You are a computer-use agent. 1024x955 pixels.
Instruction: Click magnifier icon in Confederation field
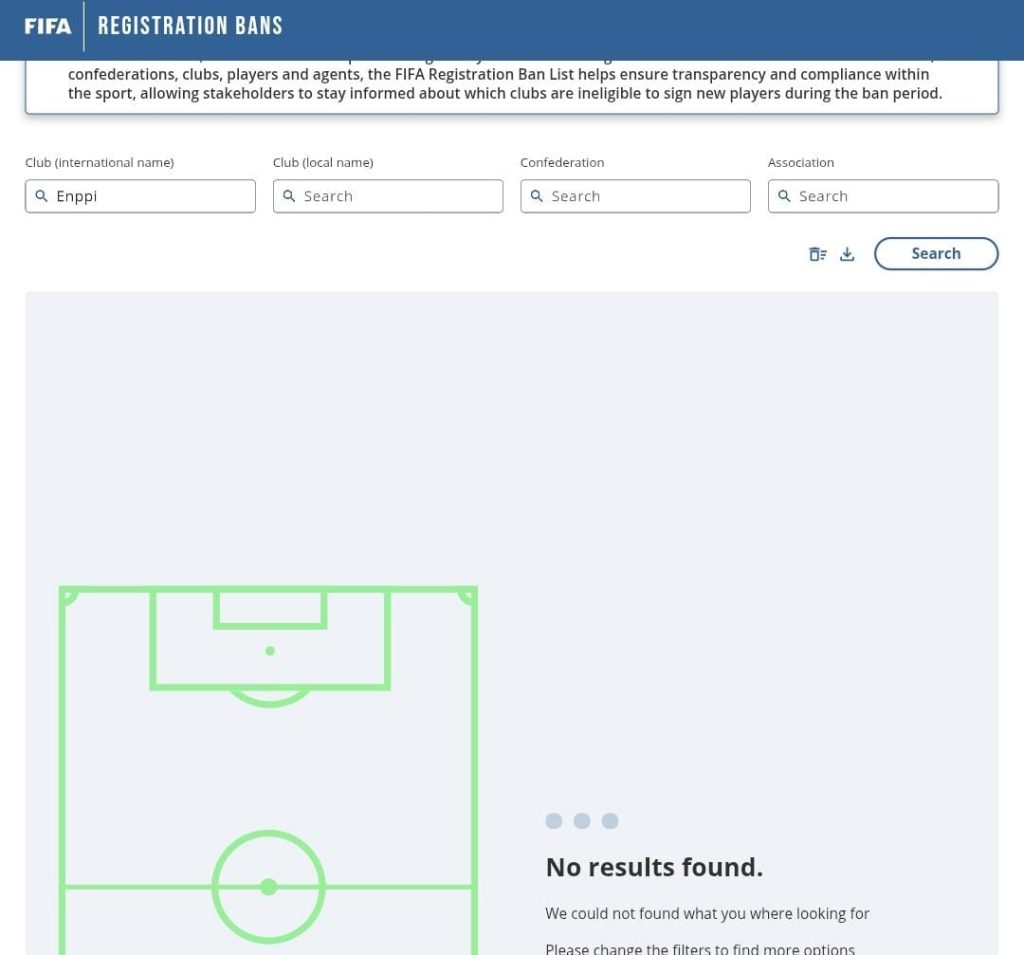click(x=536, y=196)
